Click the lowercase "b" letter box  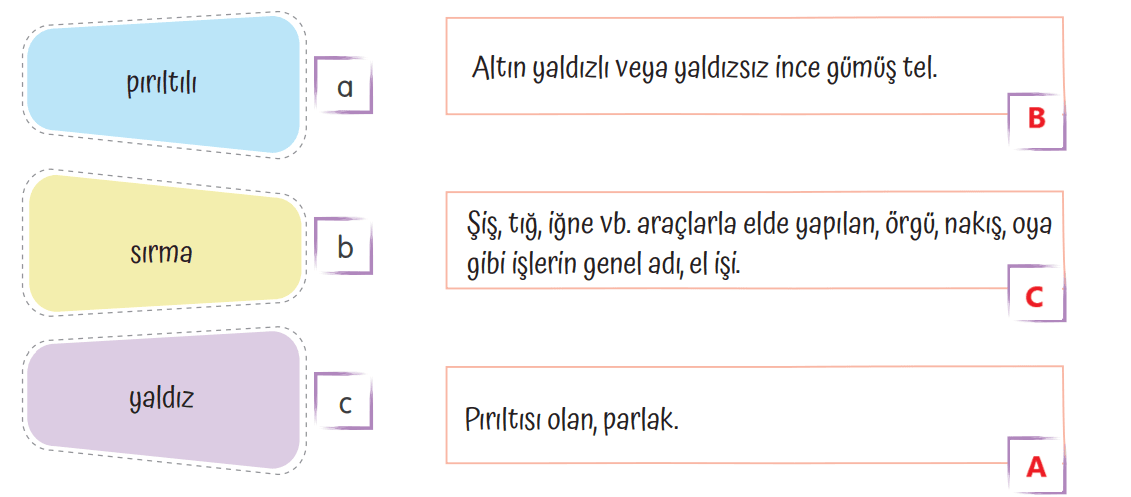point(344,246)
